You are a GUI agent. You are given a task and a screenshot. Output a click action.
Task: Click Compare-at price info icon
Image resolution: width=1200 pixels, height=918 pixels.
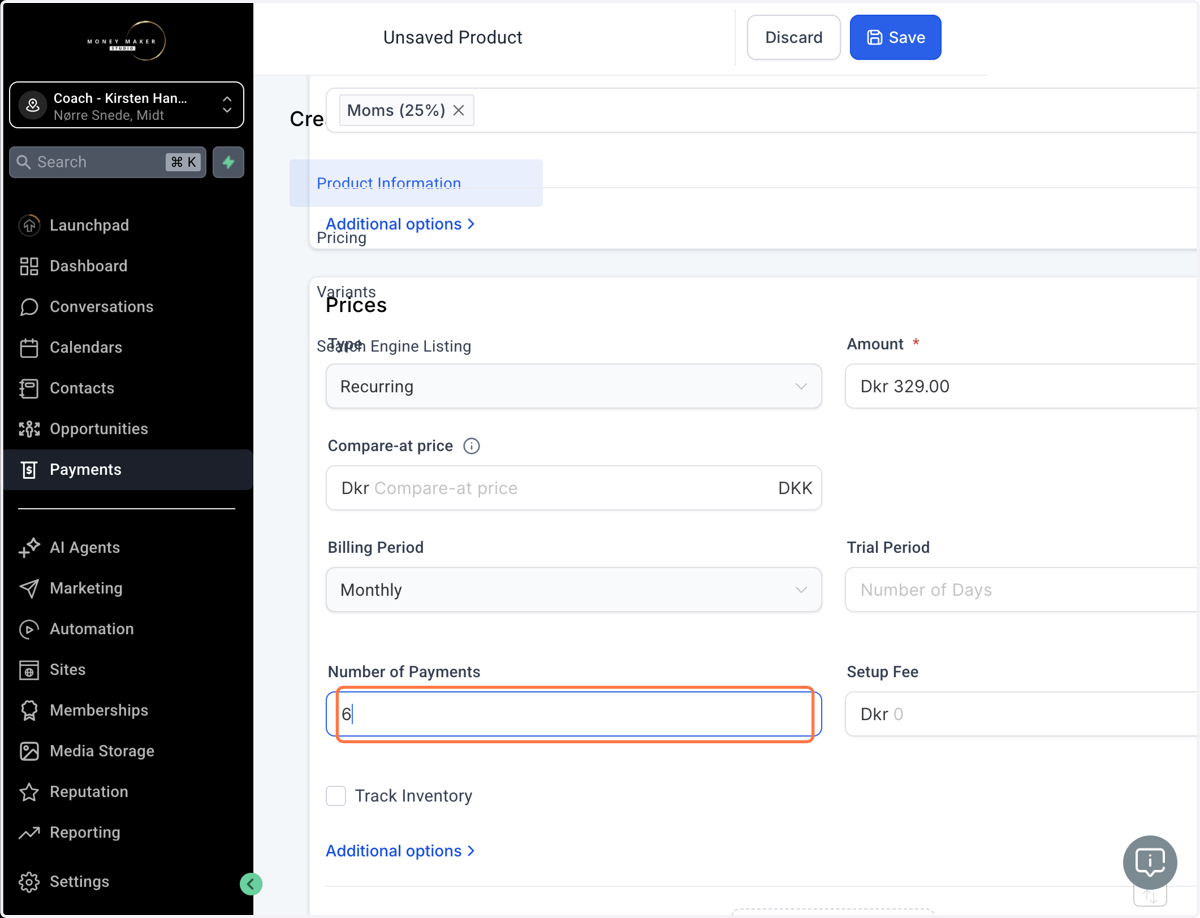pyautogui.click(x=472, y=446)
